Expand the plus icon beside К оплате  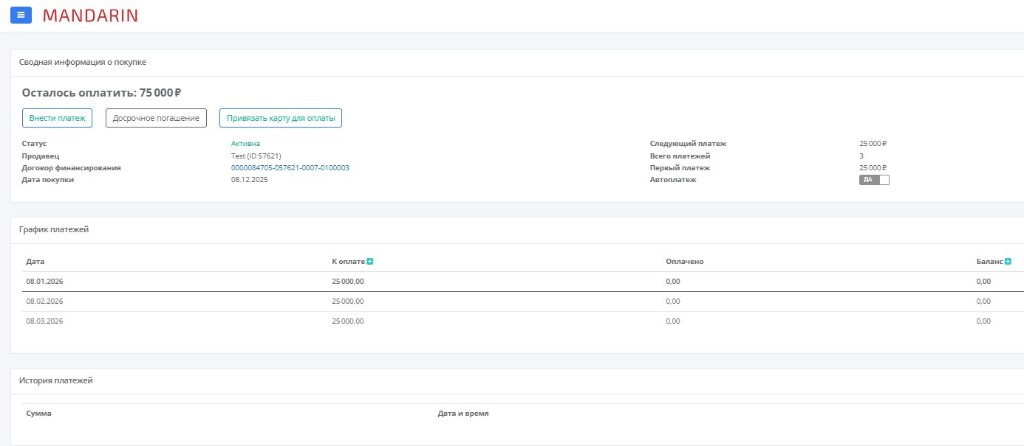370,261
